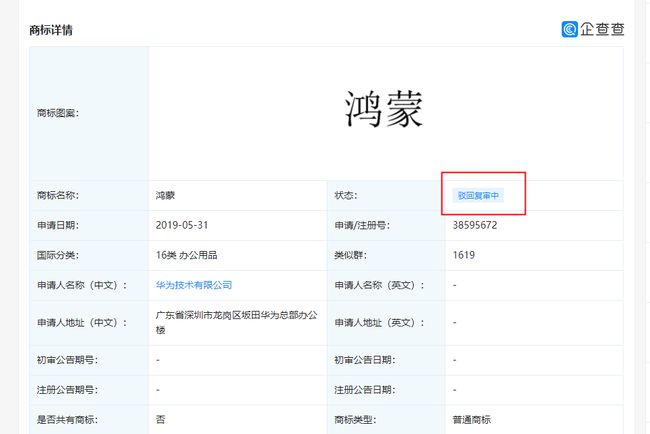Click the 注册公告日期 label
Viewport: 650px width, 434px height.
point(364,390)
